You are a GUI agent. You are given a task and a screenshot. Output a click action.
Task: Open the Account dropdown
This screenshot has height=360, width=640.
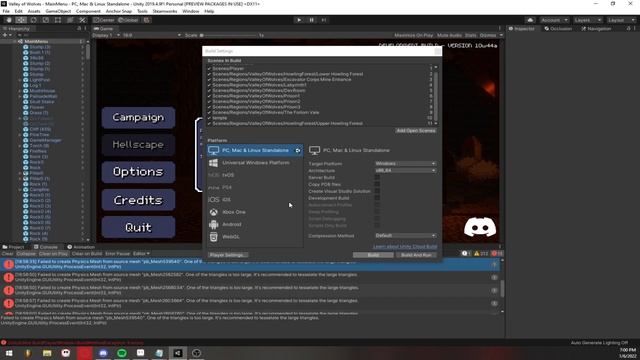pyautogui.click(x=554, y=20)
